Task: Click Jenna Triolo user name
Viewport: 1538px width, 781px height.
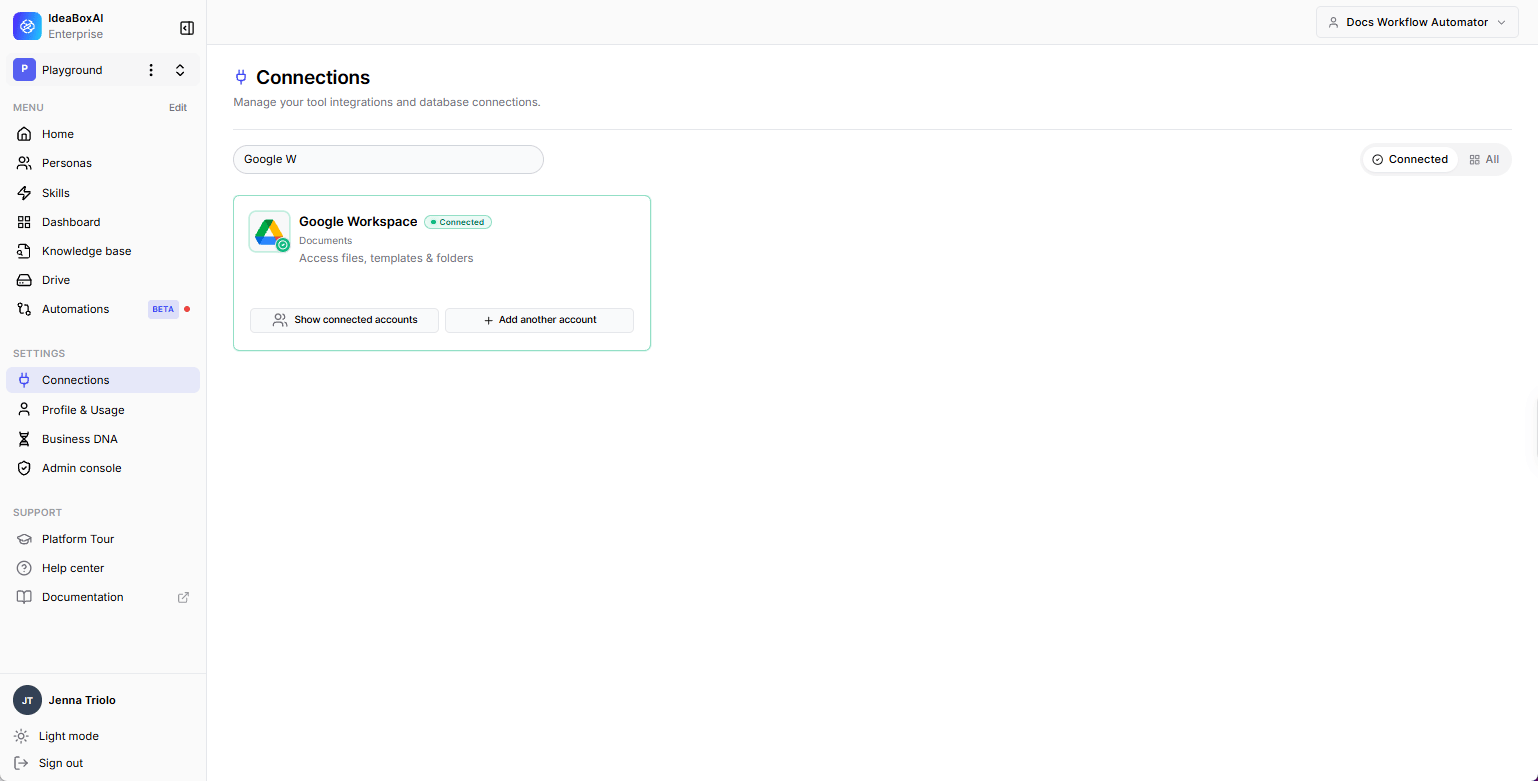Action: [82, 700]
